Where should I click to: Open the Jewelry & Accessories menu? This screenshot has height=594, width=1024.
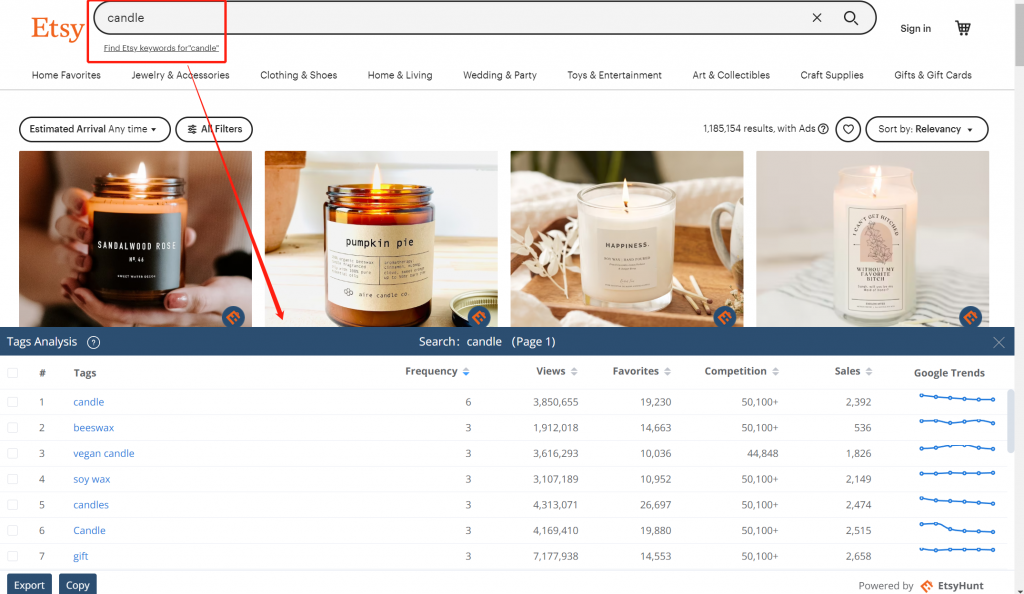180,75
